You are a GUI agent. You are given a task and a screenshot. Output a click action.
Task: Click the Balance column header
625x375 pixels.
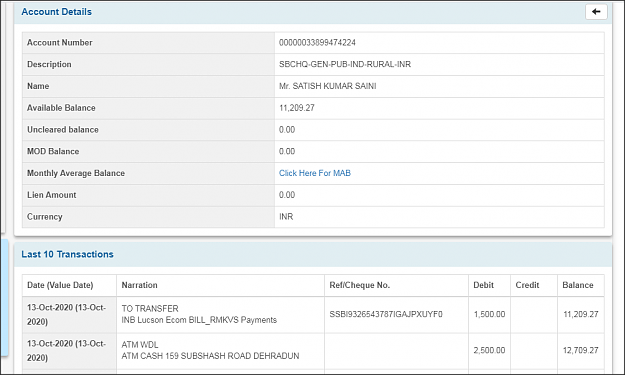578,285
